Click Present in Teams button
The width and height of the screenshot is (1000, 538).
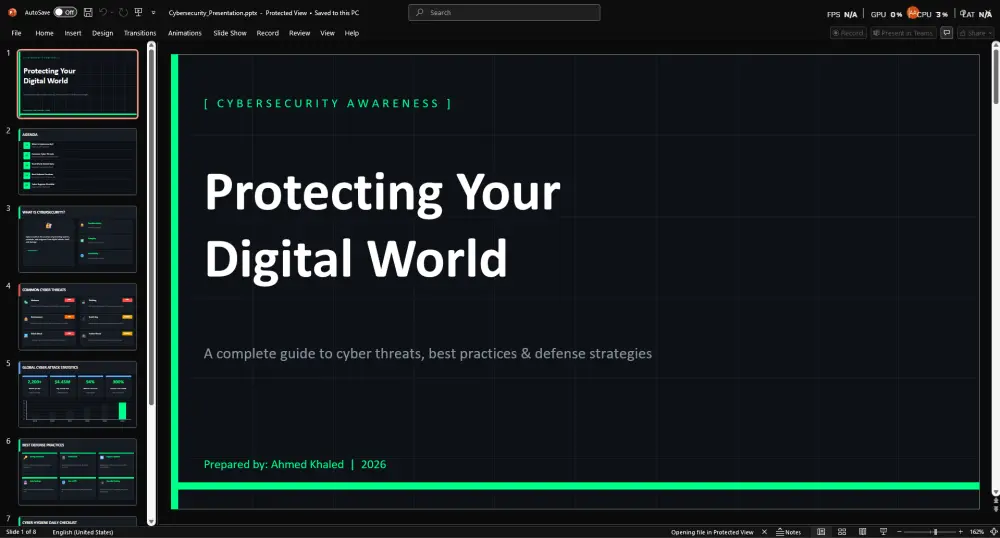902,33
